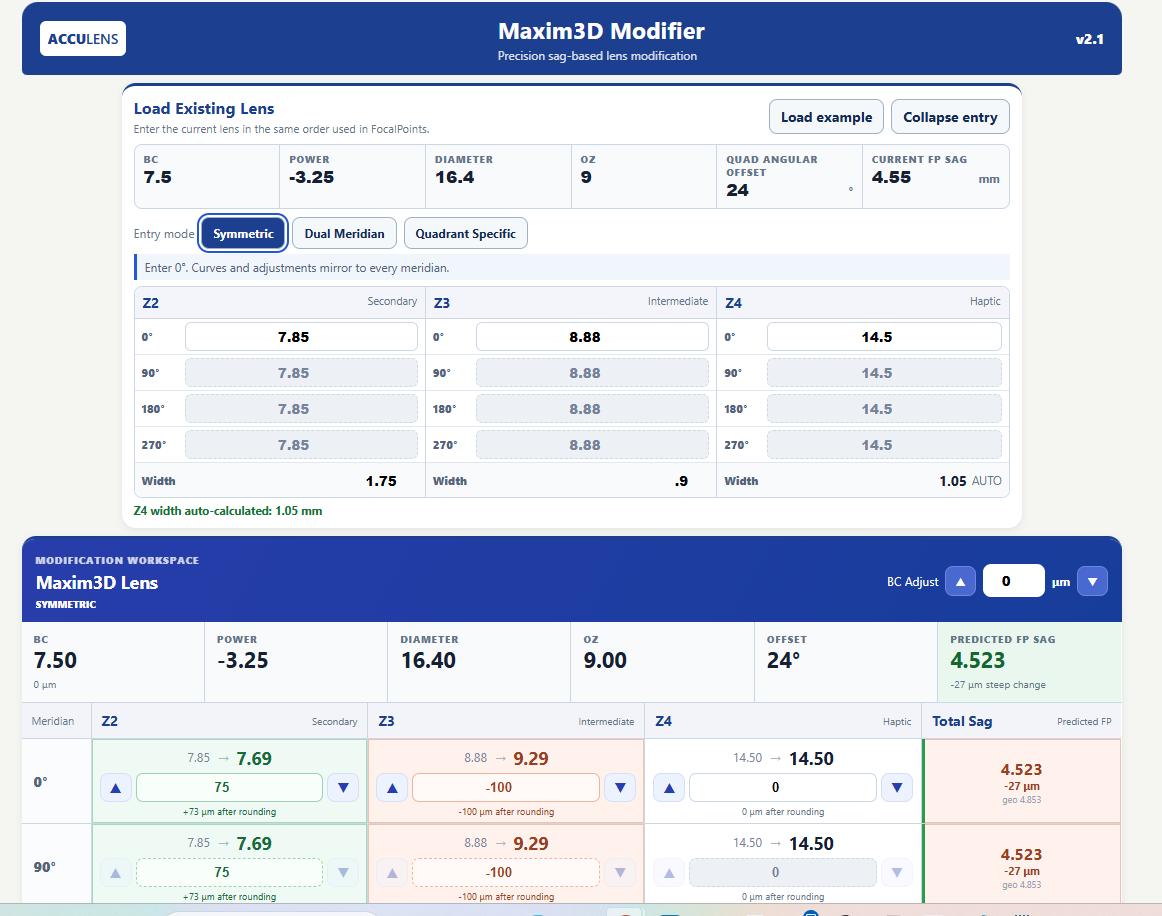This screenshot has height=916, width=1162.
Task: Increase Z4 adjustment at 0° meridian
Action: 669,787
